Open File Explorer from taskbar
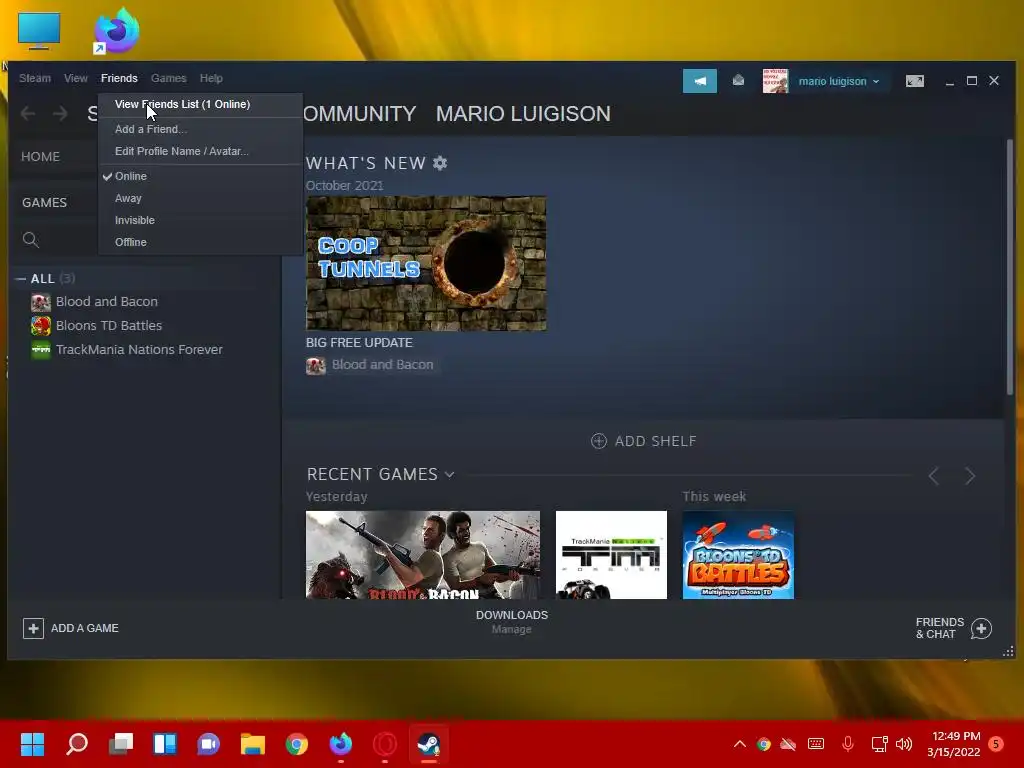 tap(253, 744)
